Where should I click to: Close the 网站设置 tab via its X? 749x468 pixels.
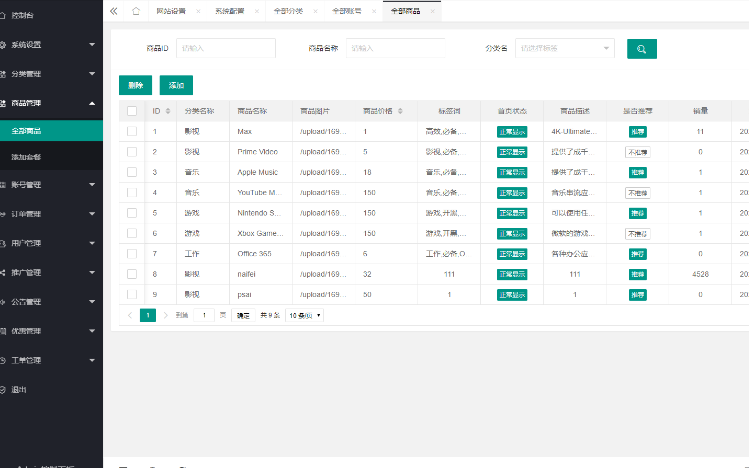click(198, 11)
